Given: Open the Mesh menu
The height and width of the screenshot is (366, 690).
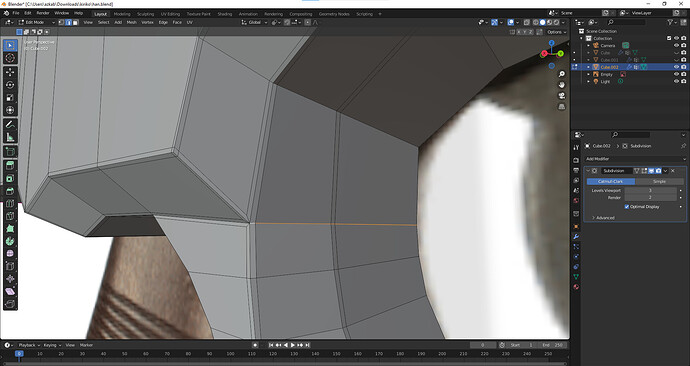Looking at the screenshot, I should [132, 22].
